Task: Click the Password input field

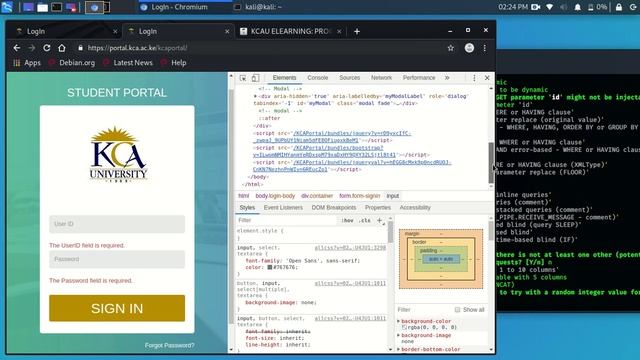Action: click(117, 259)
